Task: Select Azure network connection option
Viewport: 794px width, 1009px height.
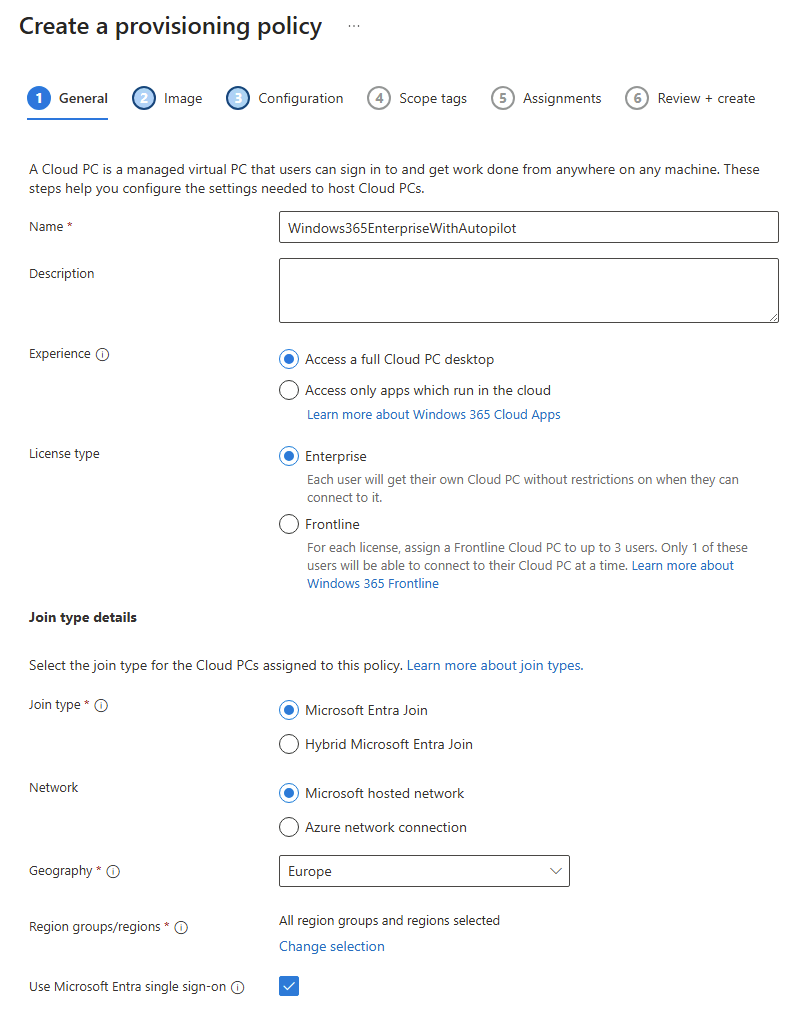Action: coord(289,827)
